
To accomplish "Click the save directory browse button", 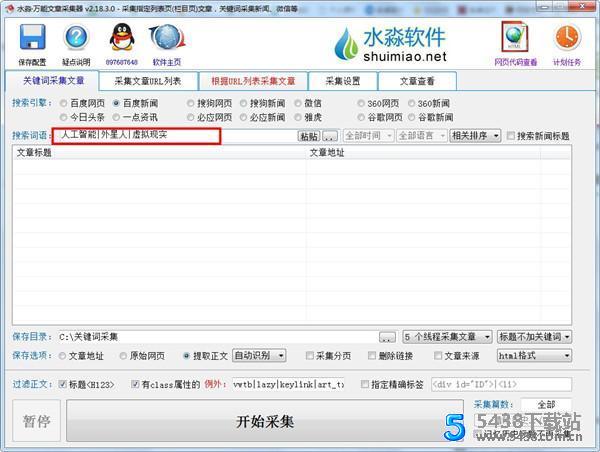I will [x=387, y=337].
